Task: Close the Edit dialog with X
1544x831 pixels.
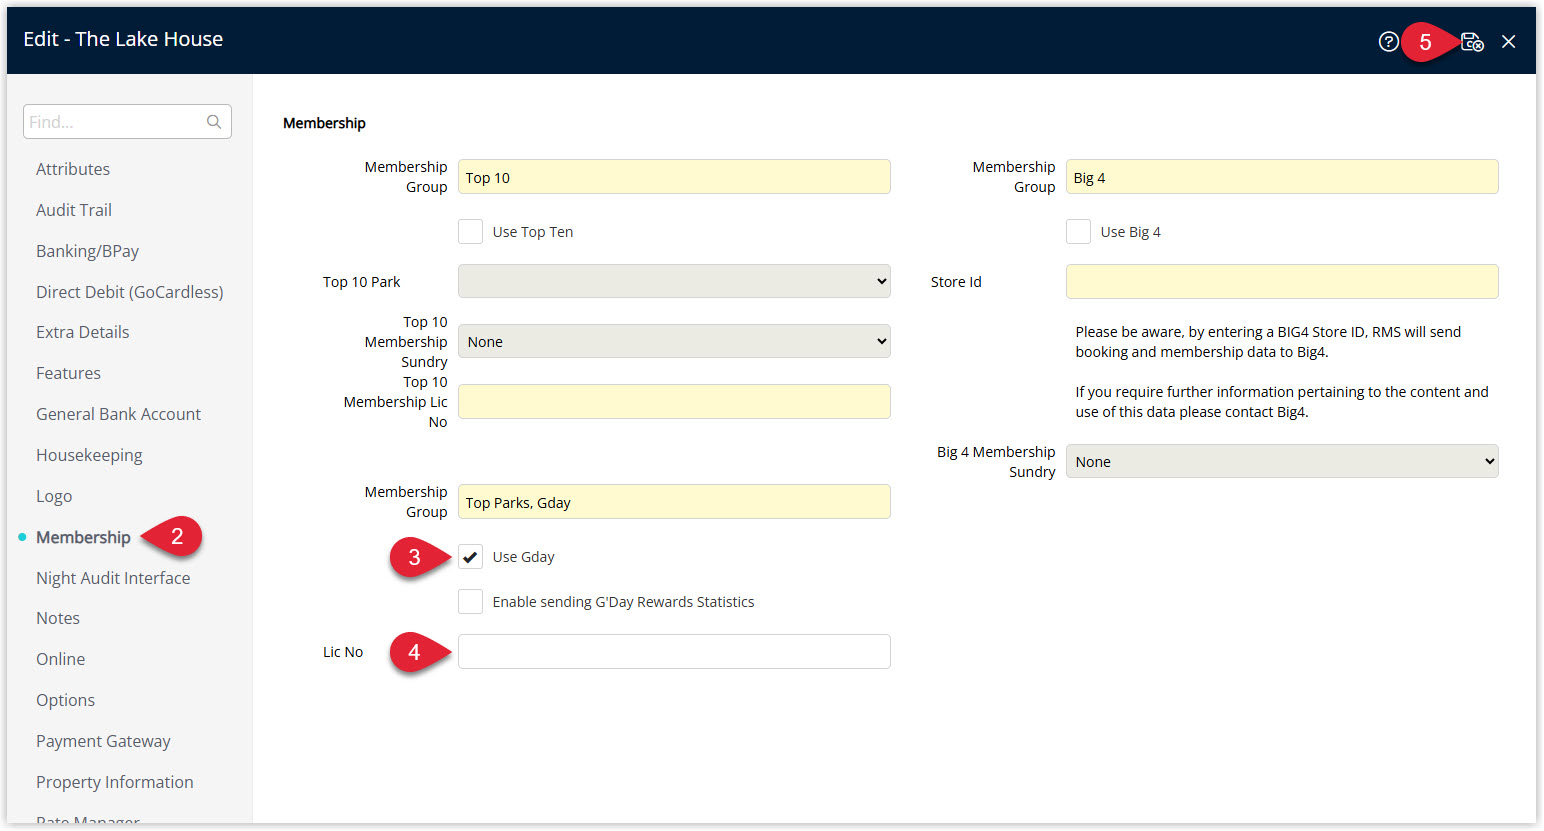Action: click(1508, 41)
